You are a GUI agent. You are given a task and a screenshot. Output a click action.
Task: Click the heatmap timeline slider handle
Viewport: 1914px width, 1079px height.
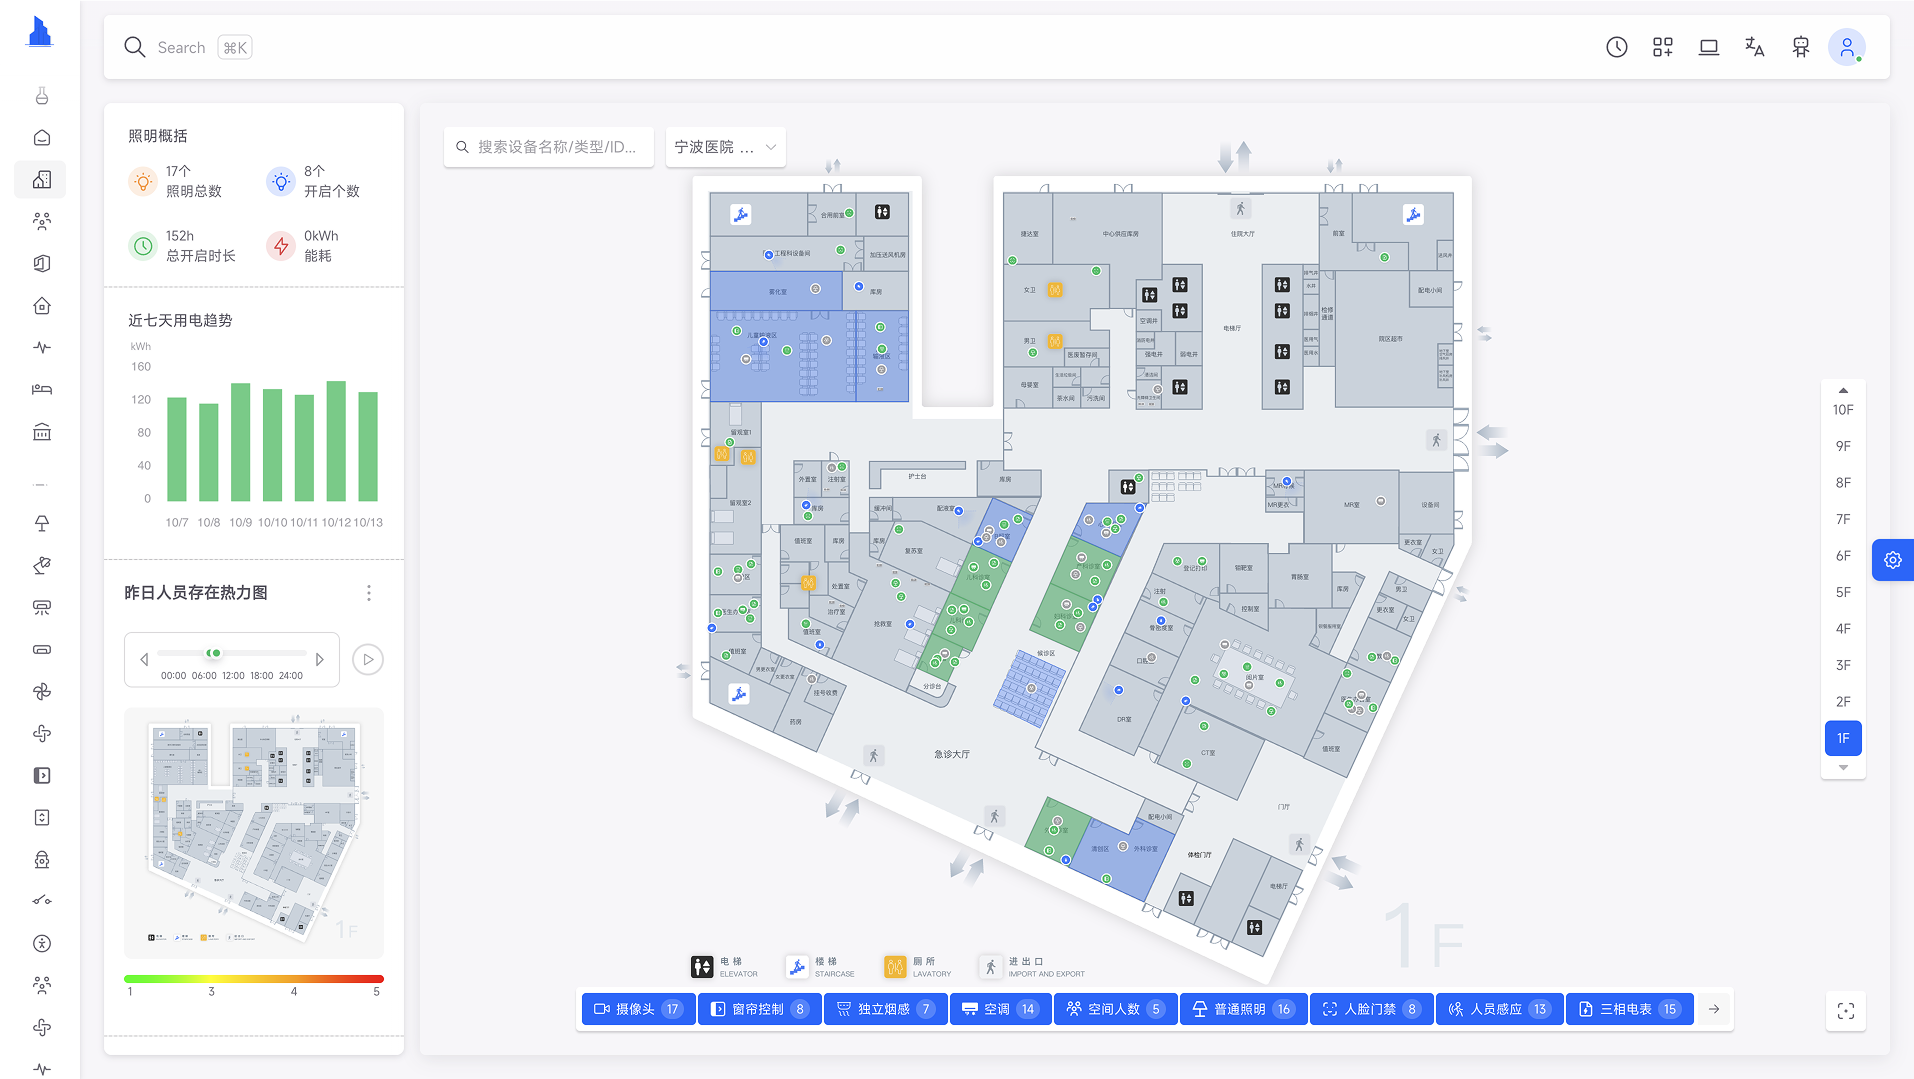pos(214,653)
